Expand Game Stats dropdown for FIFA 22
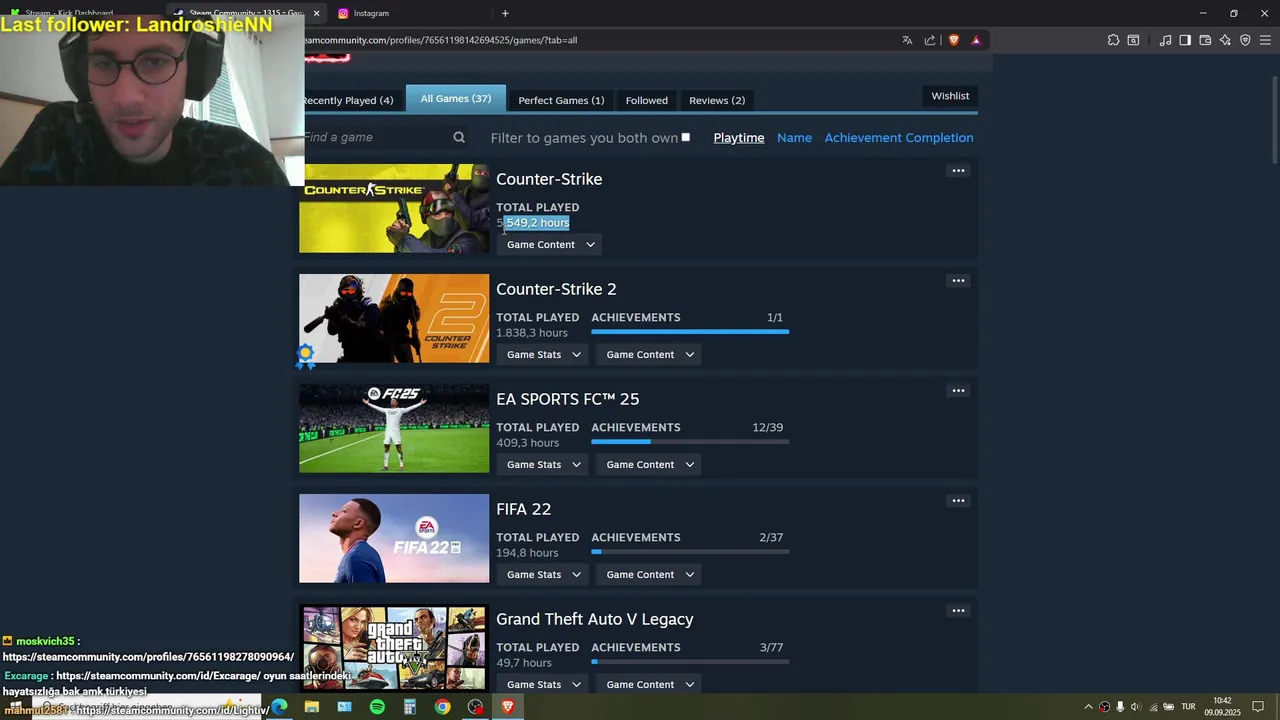Viewport: 1280px width, 720px height. tap(543, 574)
